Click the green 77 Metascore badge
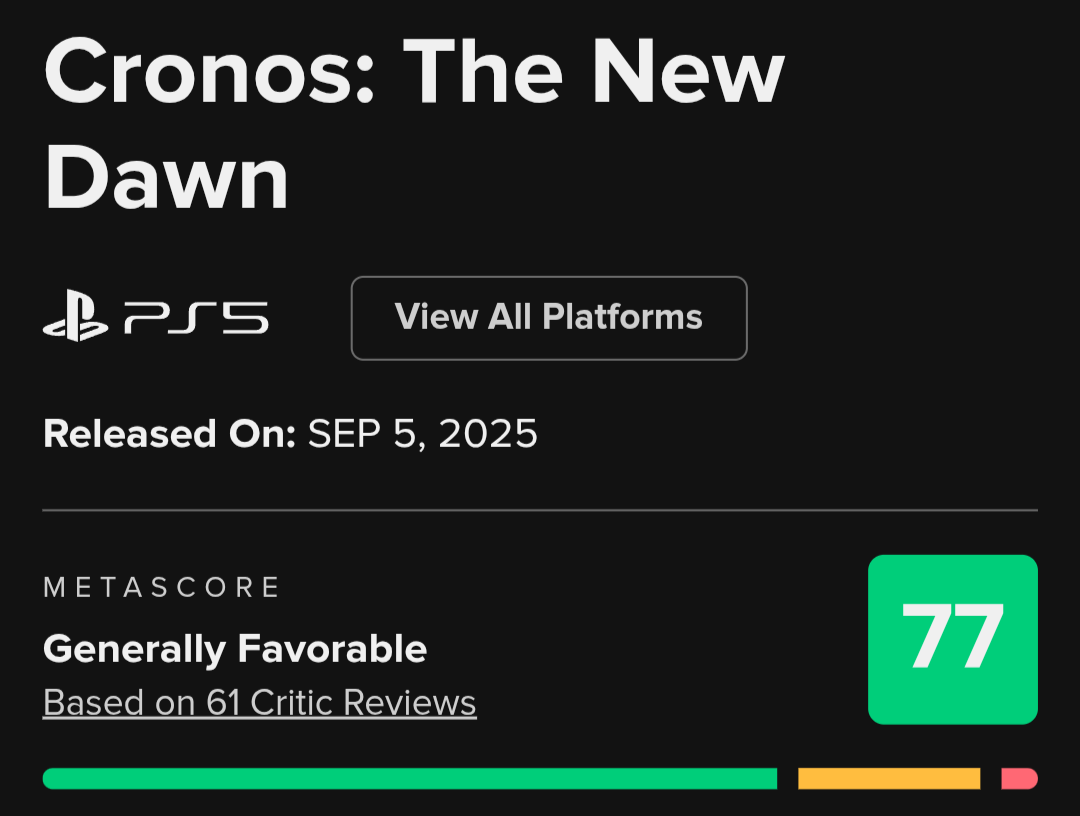 [952, 639]
